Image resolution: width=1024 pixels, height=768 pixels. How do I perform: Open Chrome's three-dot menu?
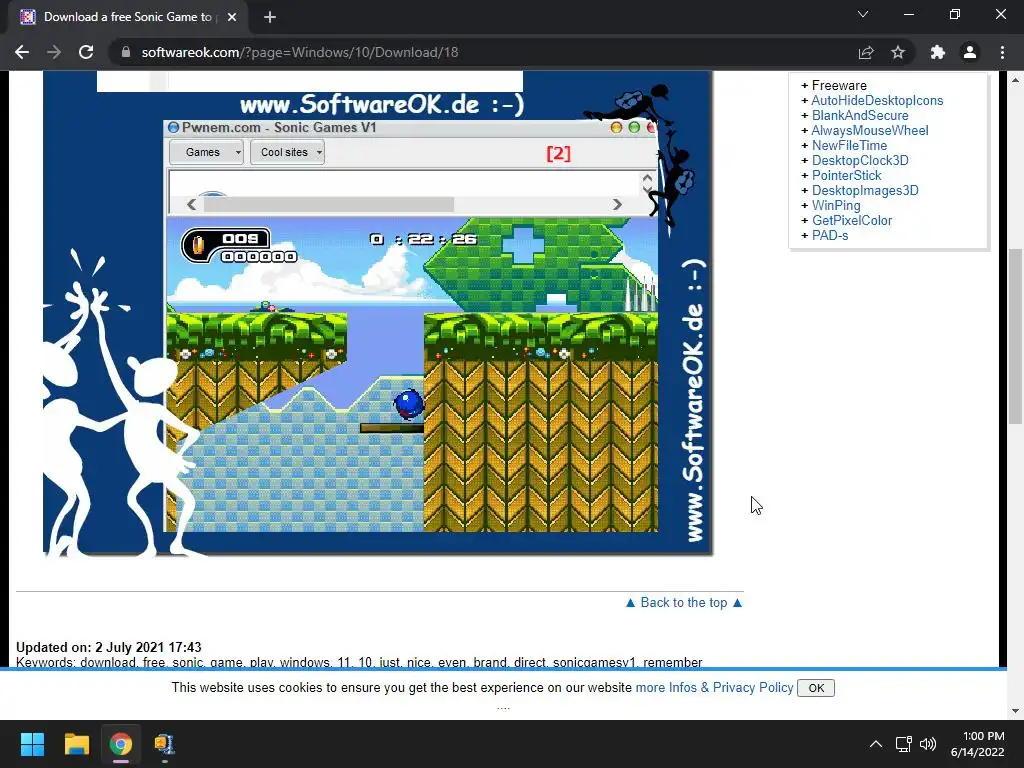tap(1002, 52)
